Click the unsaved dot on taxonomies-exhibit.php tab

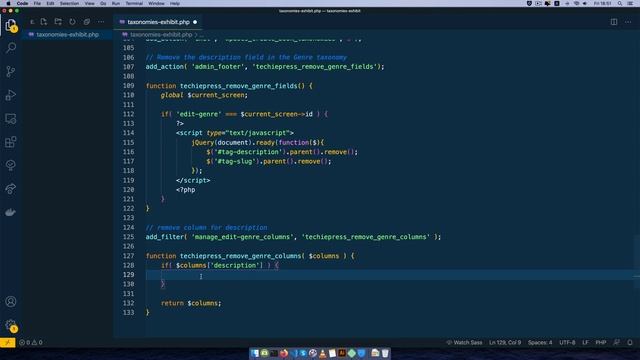point(195,22)
